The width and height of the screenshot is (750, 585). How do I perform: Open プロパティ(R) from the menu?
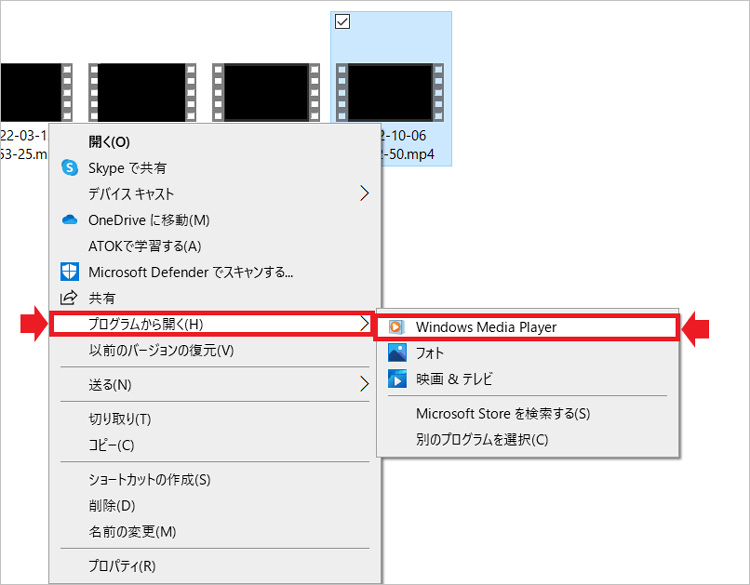(x=215, y=566)
